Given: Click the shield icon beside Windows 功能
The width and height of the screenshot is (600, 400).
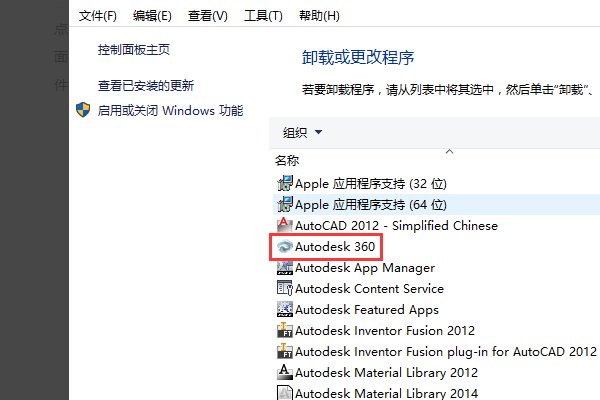Looking at the screenshot, I should point(83,110).
